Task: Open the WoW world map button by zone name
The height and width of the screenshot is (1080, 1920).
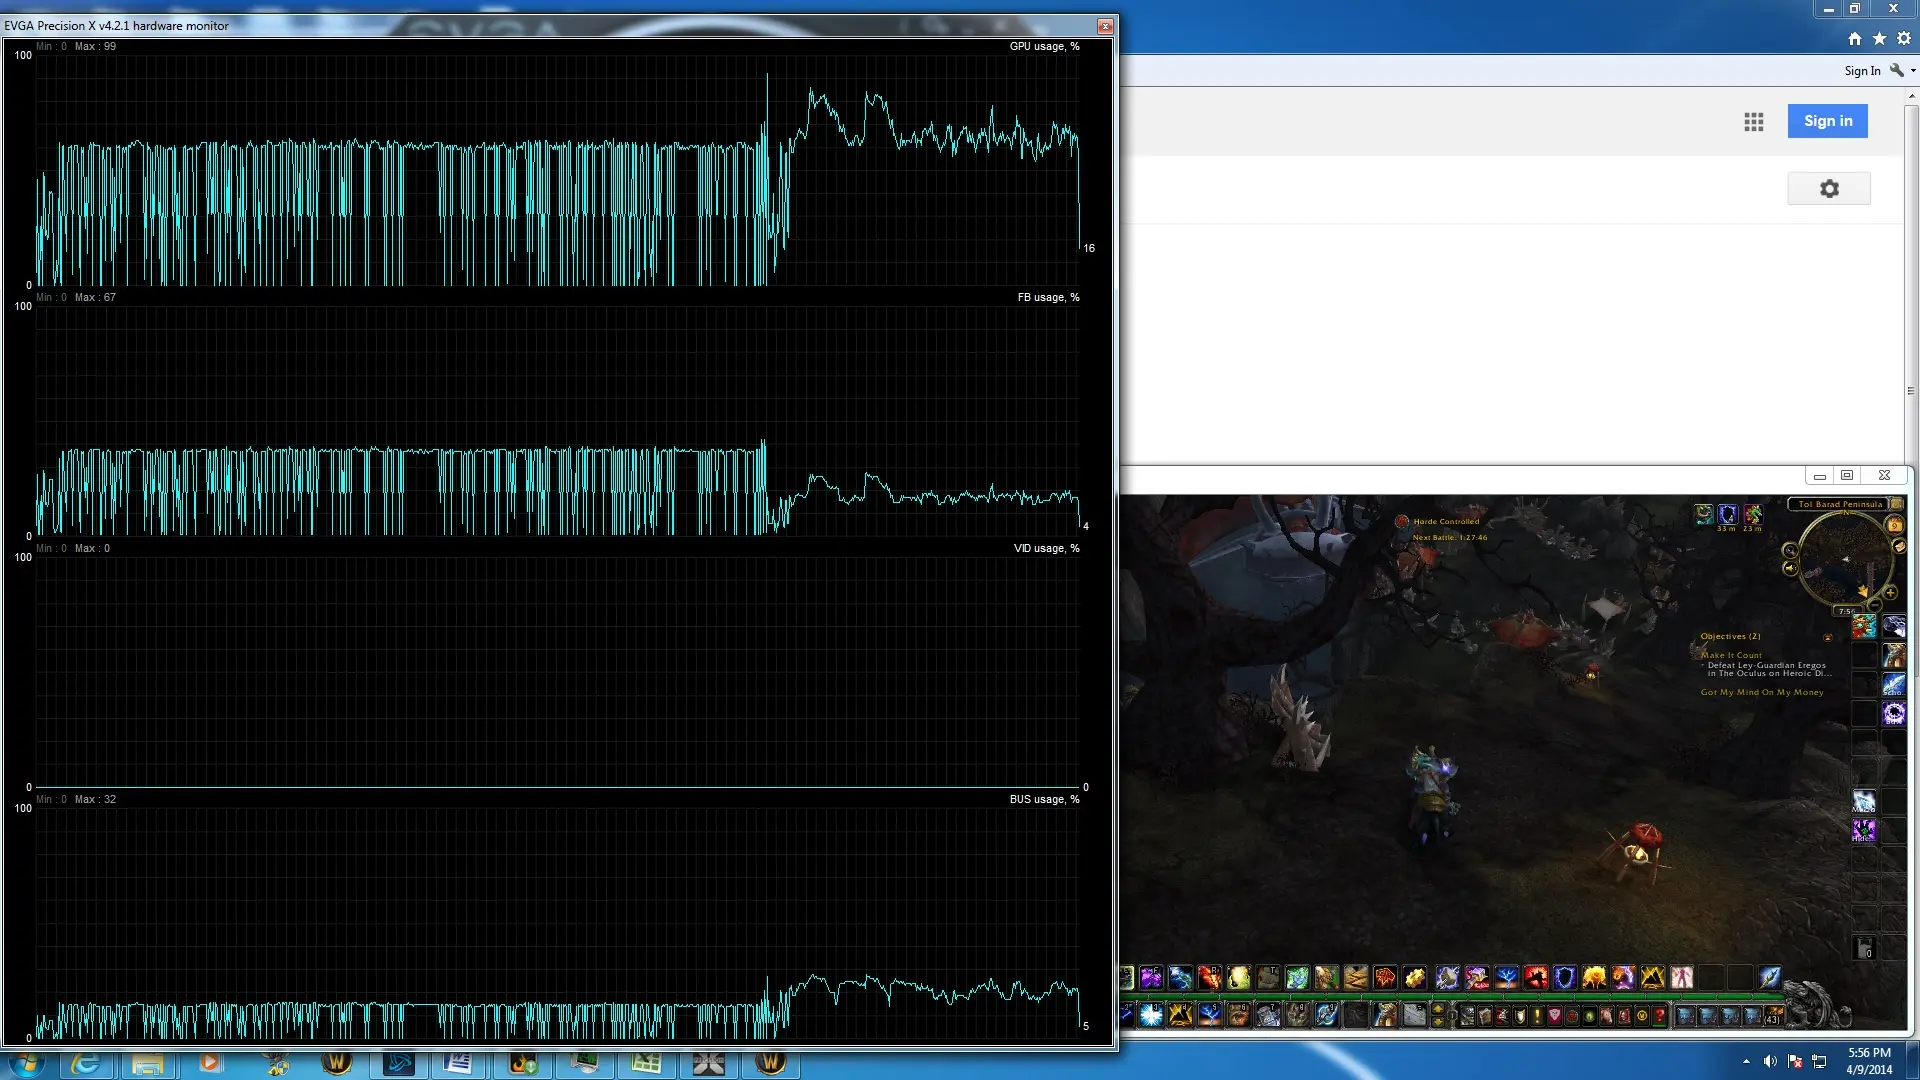Action: coord(1897,504)
